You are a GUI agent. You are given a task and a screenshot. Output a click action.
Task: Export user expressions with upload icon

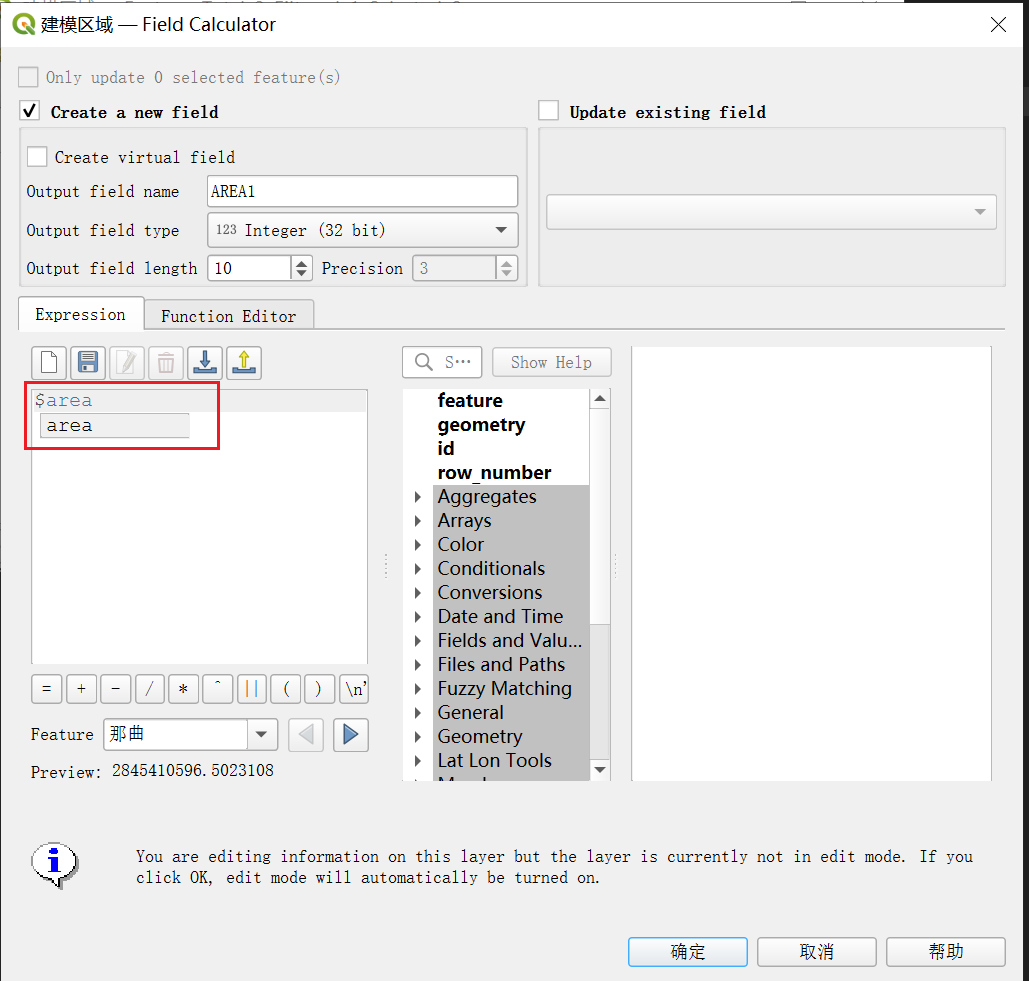click(244, 362)
